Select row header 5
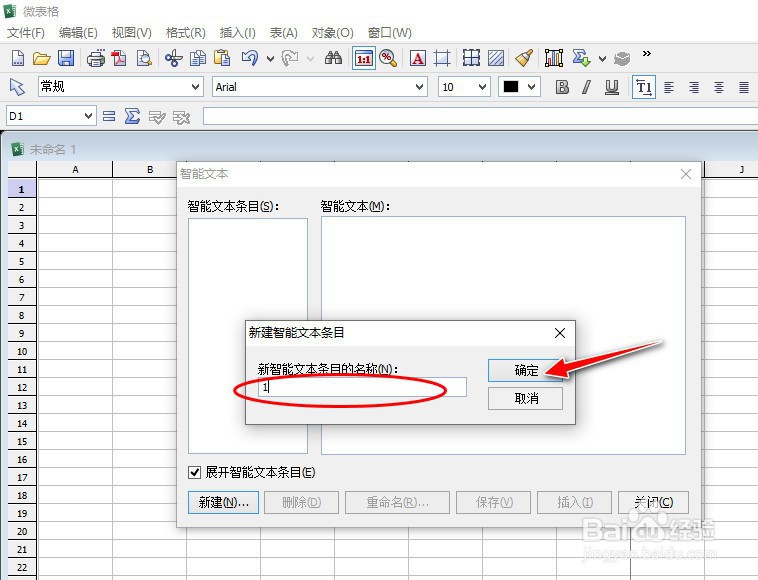 point(22,261)
